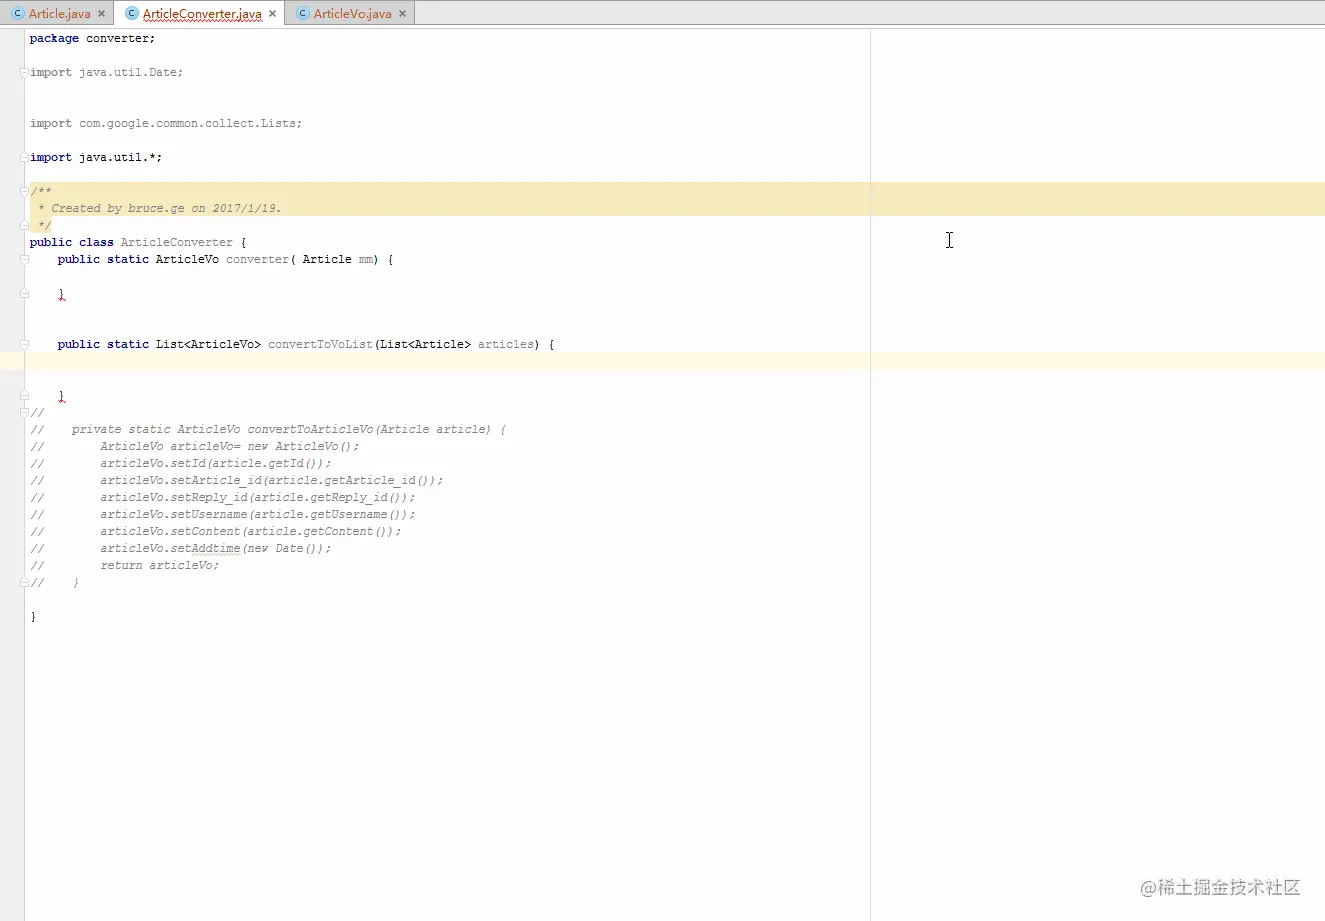
Task: Click 'import com.google.common.collect.Lists;' line
Action: click(x=166, y=123)
